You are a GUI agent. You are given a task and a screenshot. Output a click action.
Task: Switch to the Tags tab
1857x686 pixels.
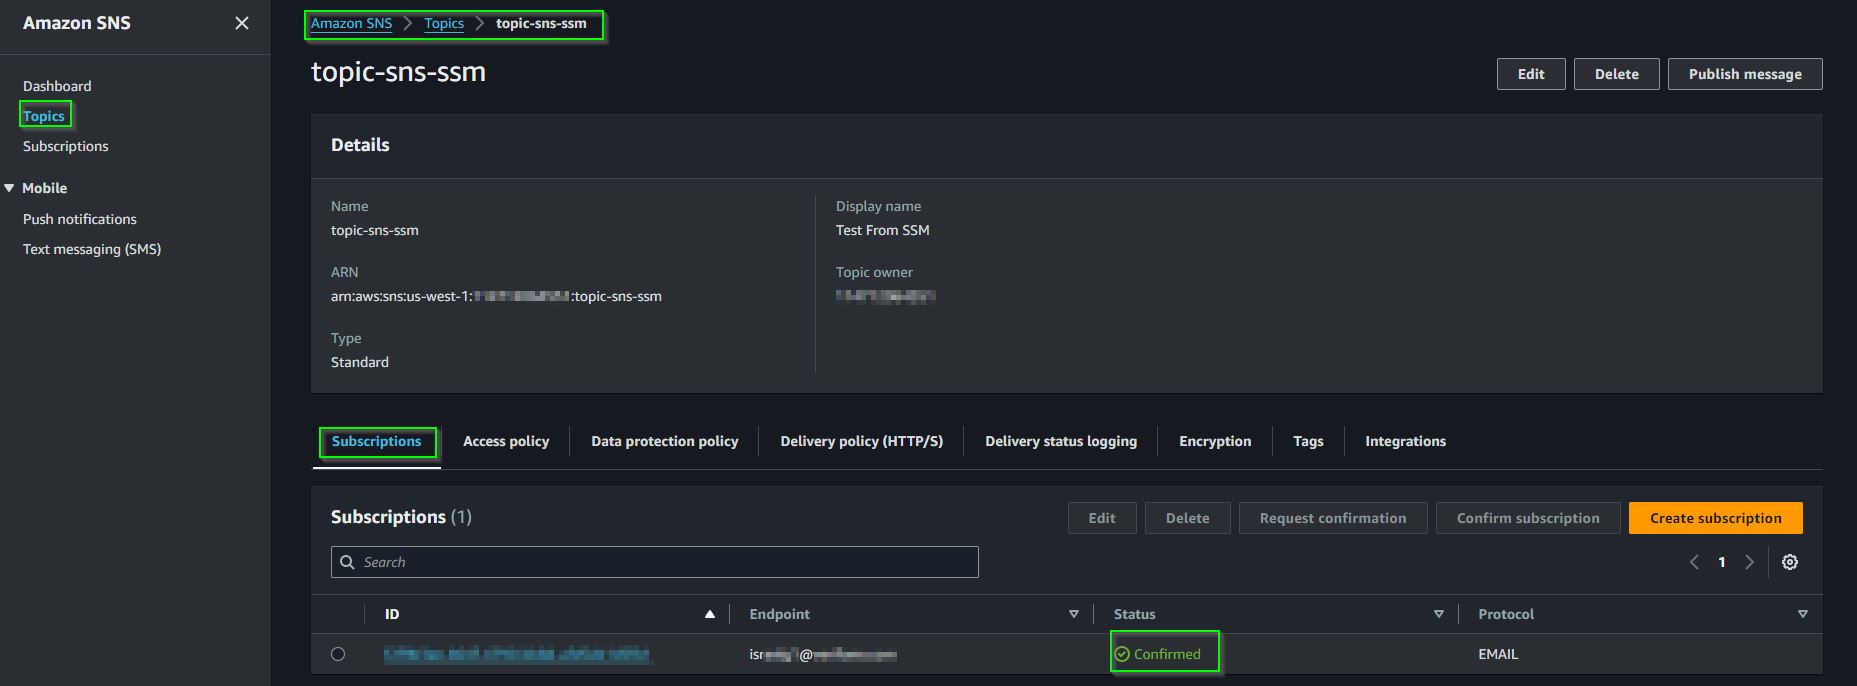[1308, 441]
